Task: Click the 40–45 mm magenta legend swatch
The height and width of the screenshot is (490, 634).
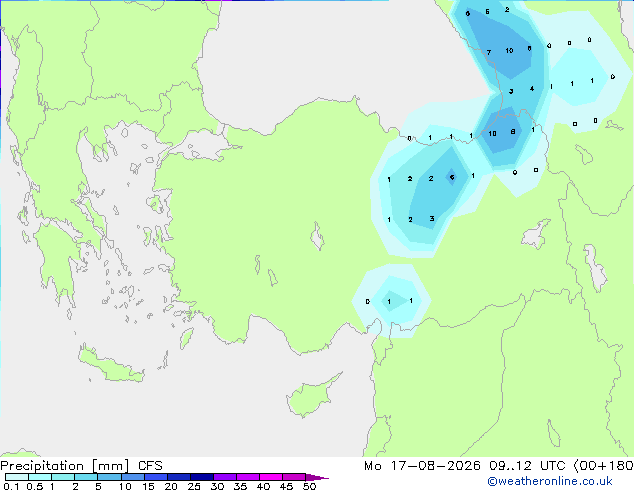Action: [271, 477]
